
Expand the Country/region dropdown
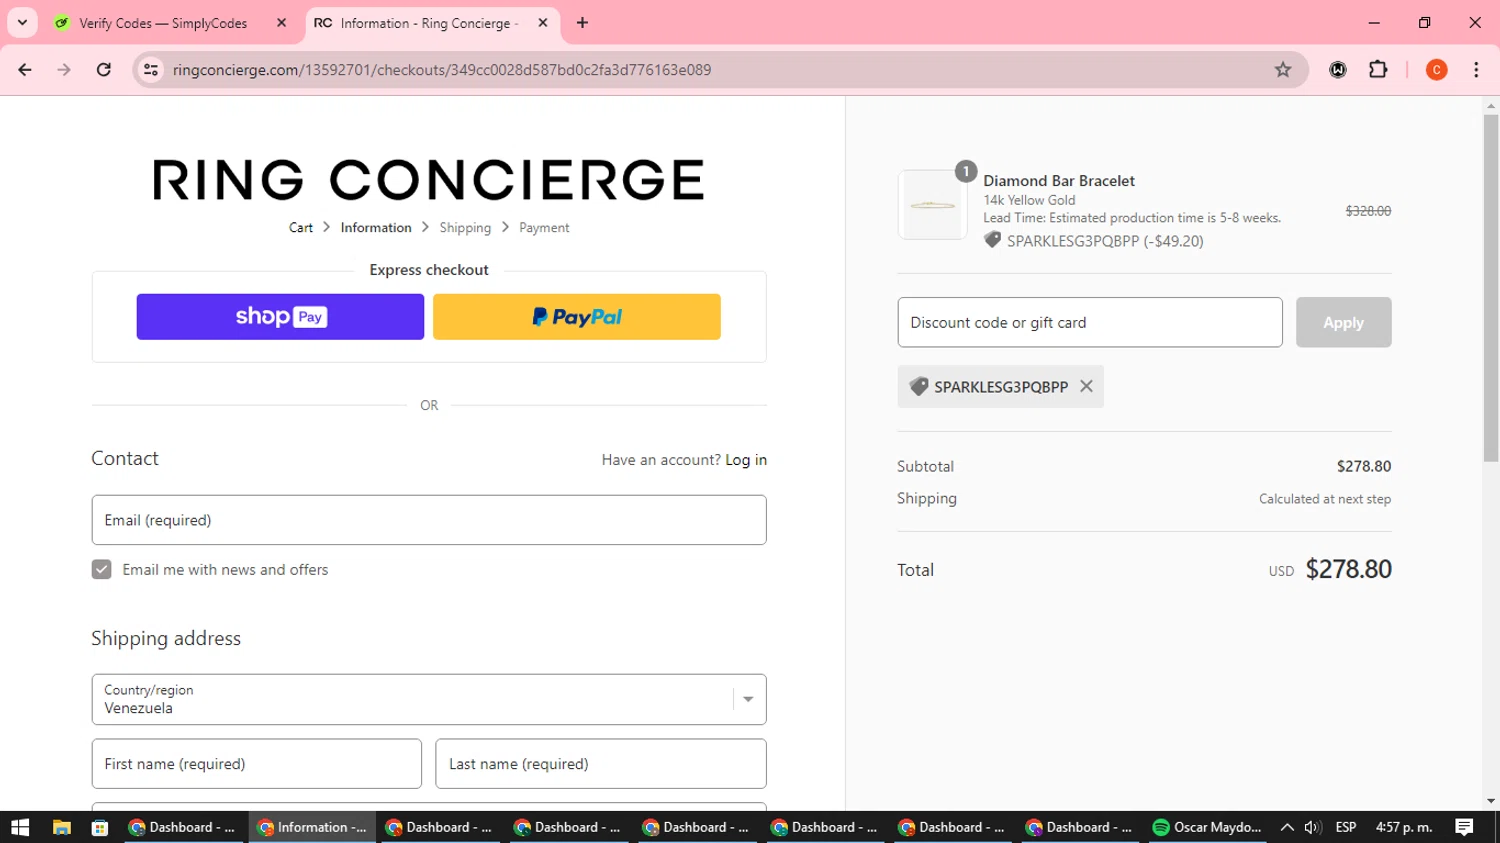(429, 699)
